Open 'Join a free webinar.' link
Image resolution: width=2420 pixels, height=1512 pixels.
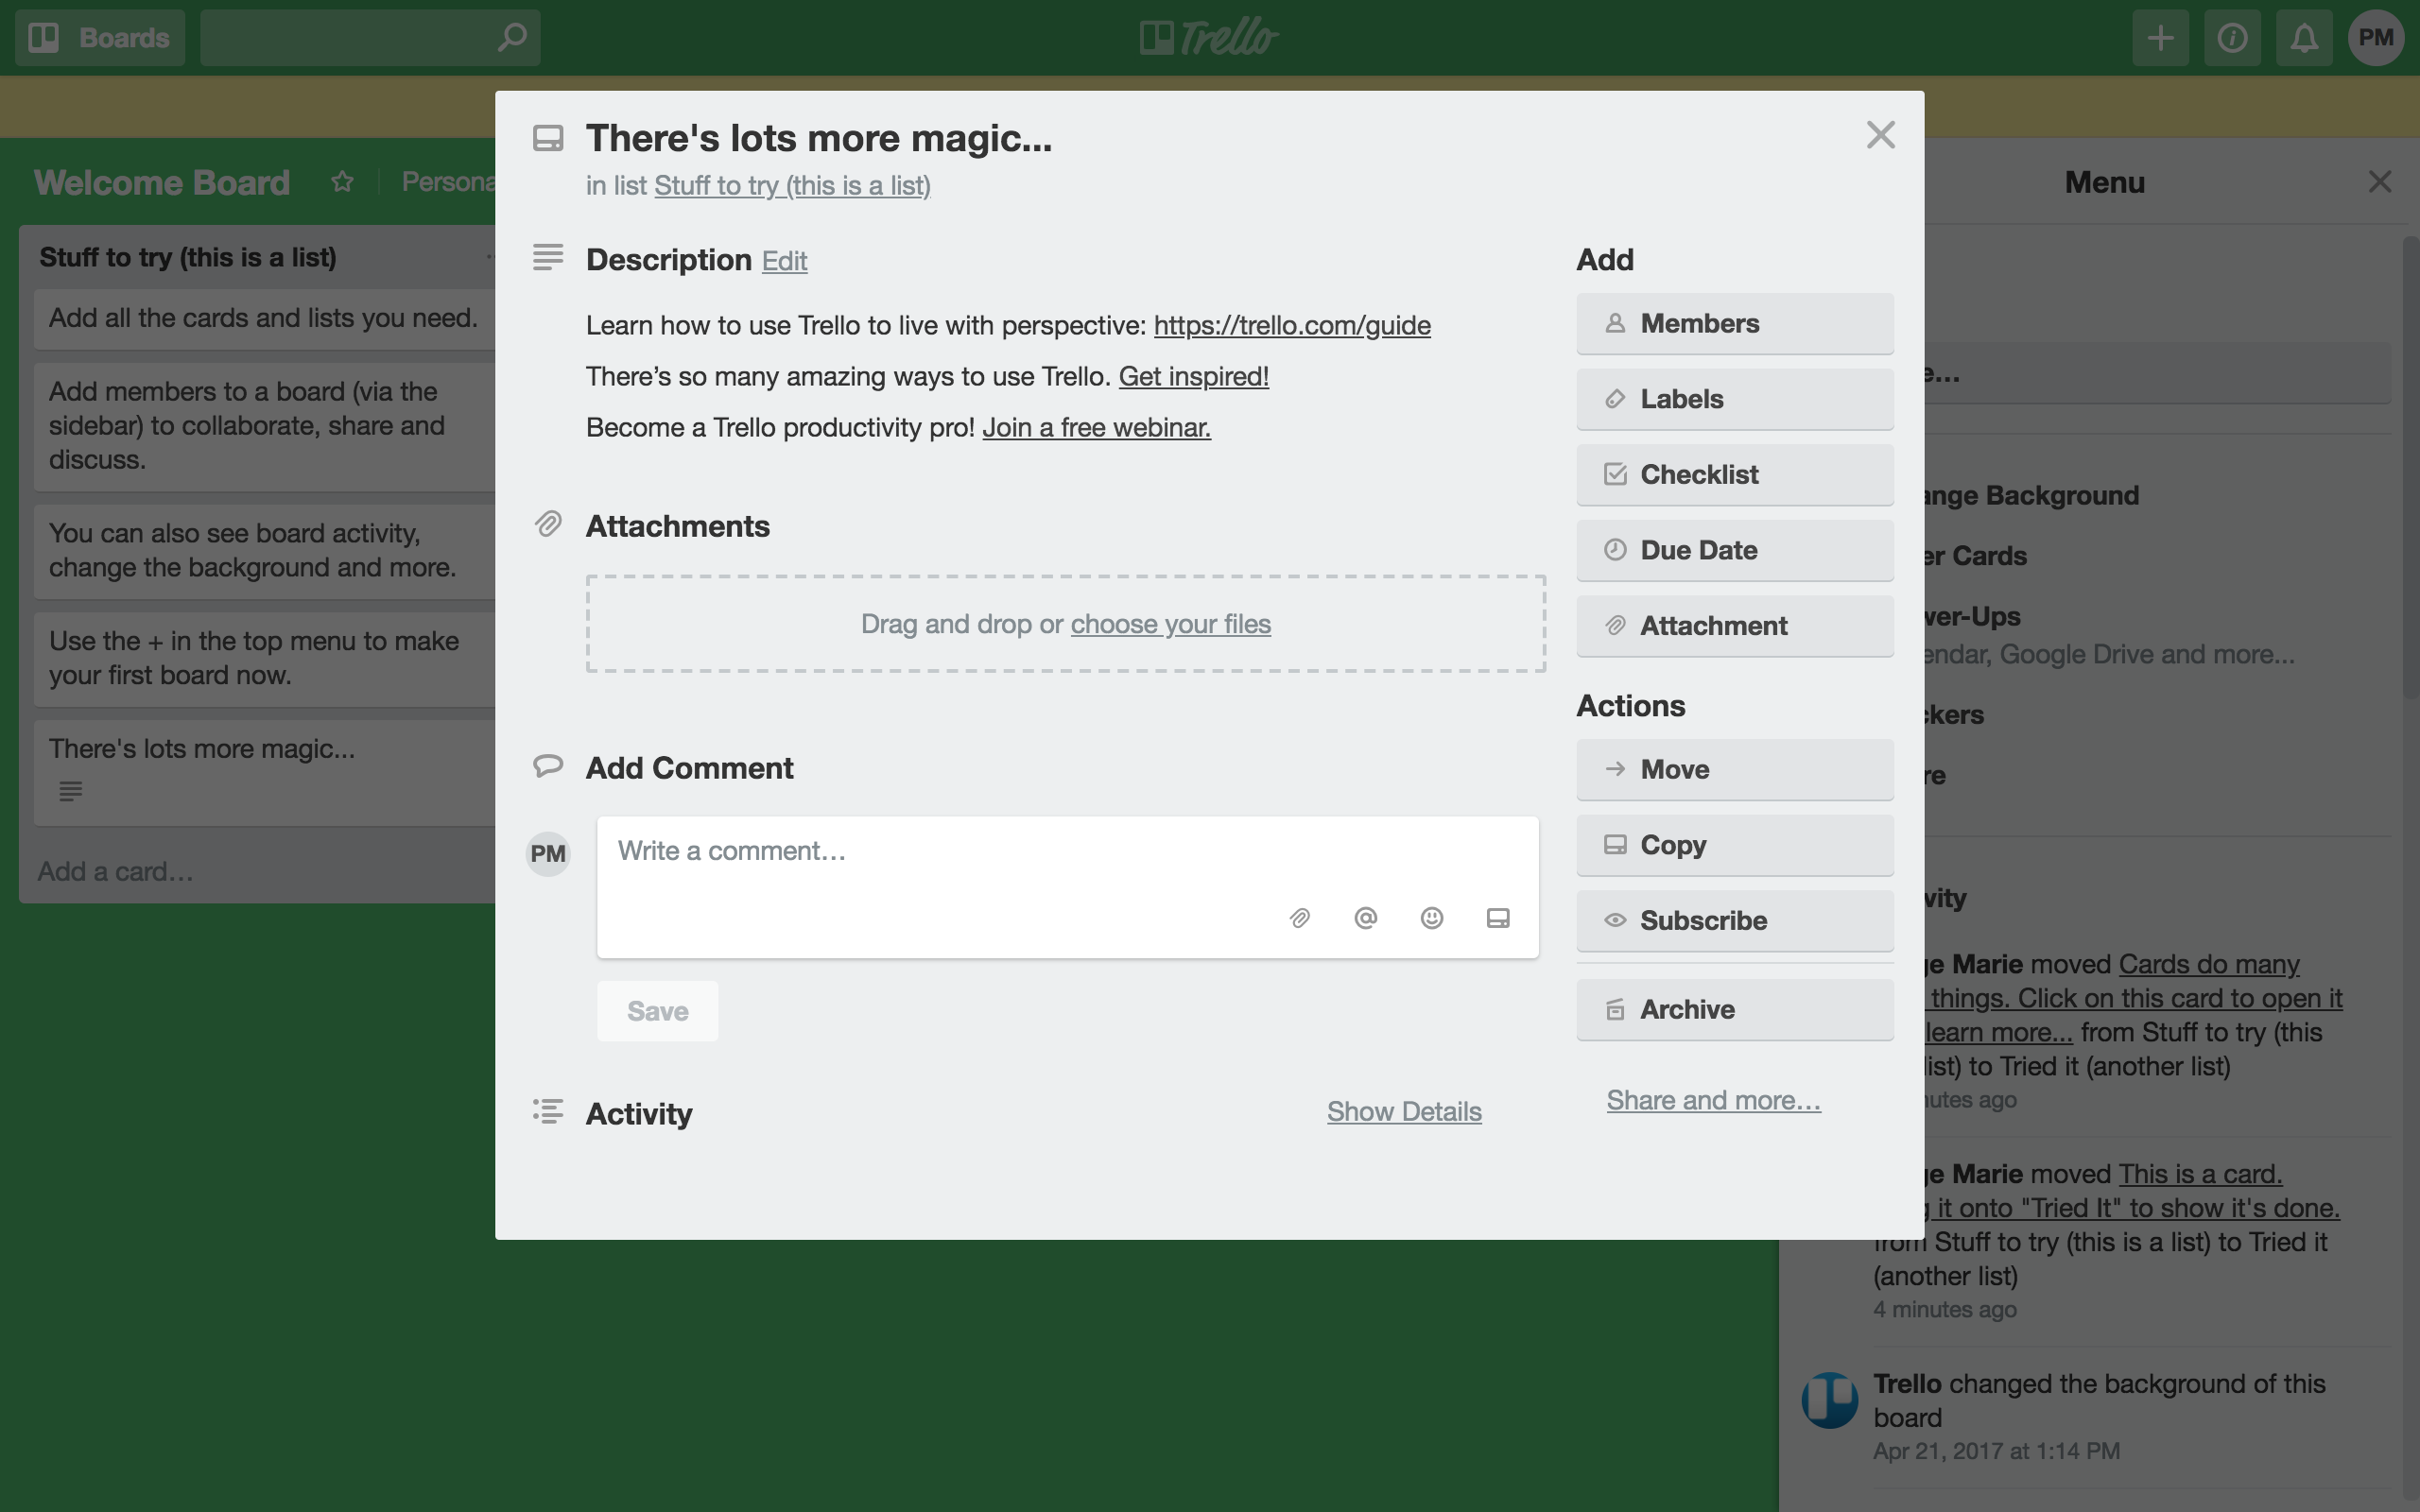tap(1096, 427)
